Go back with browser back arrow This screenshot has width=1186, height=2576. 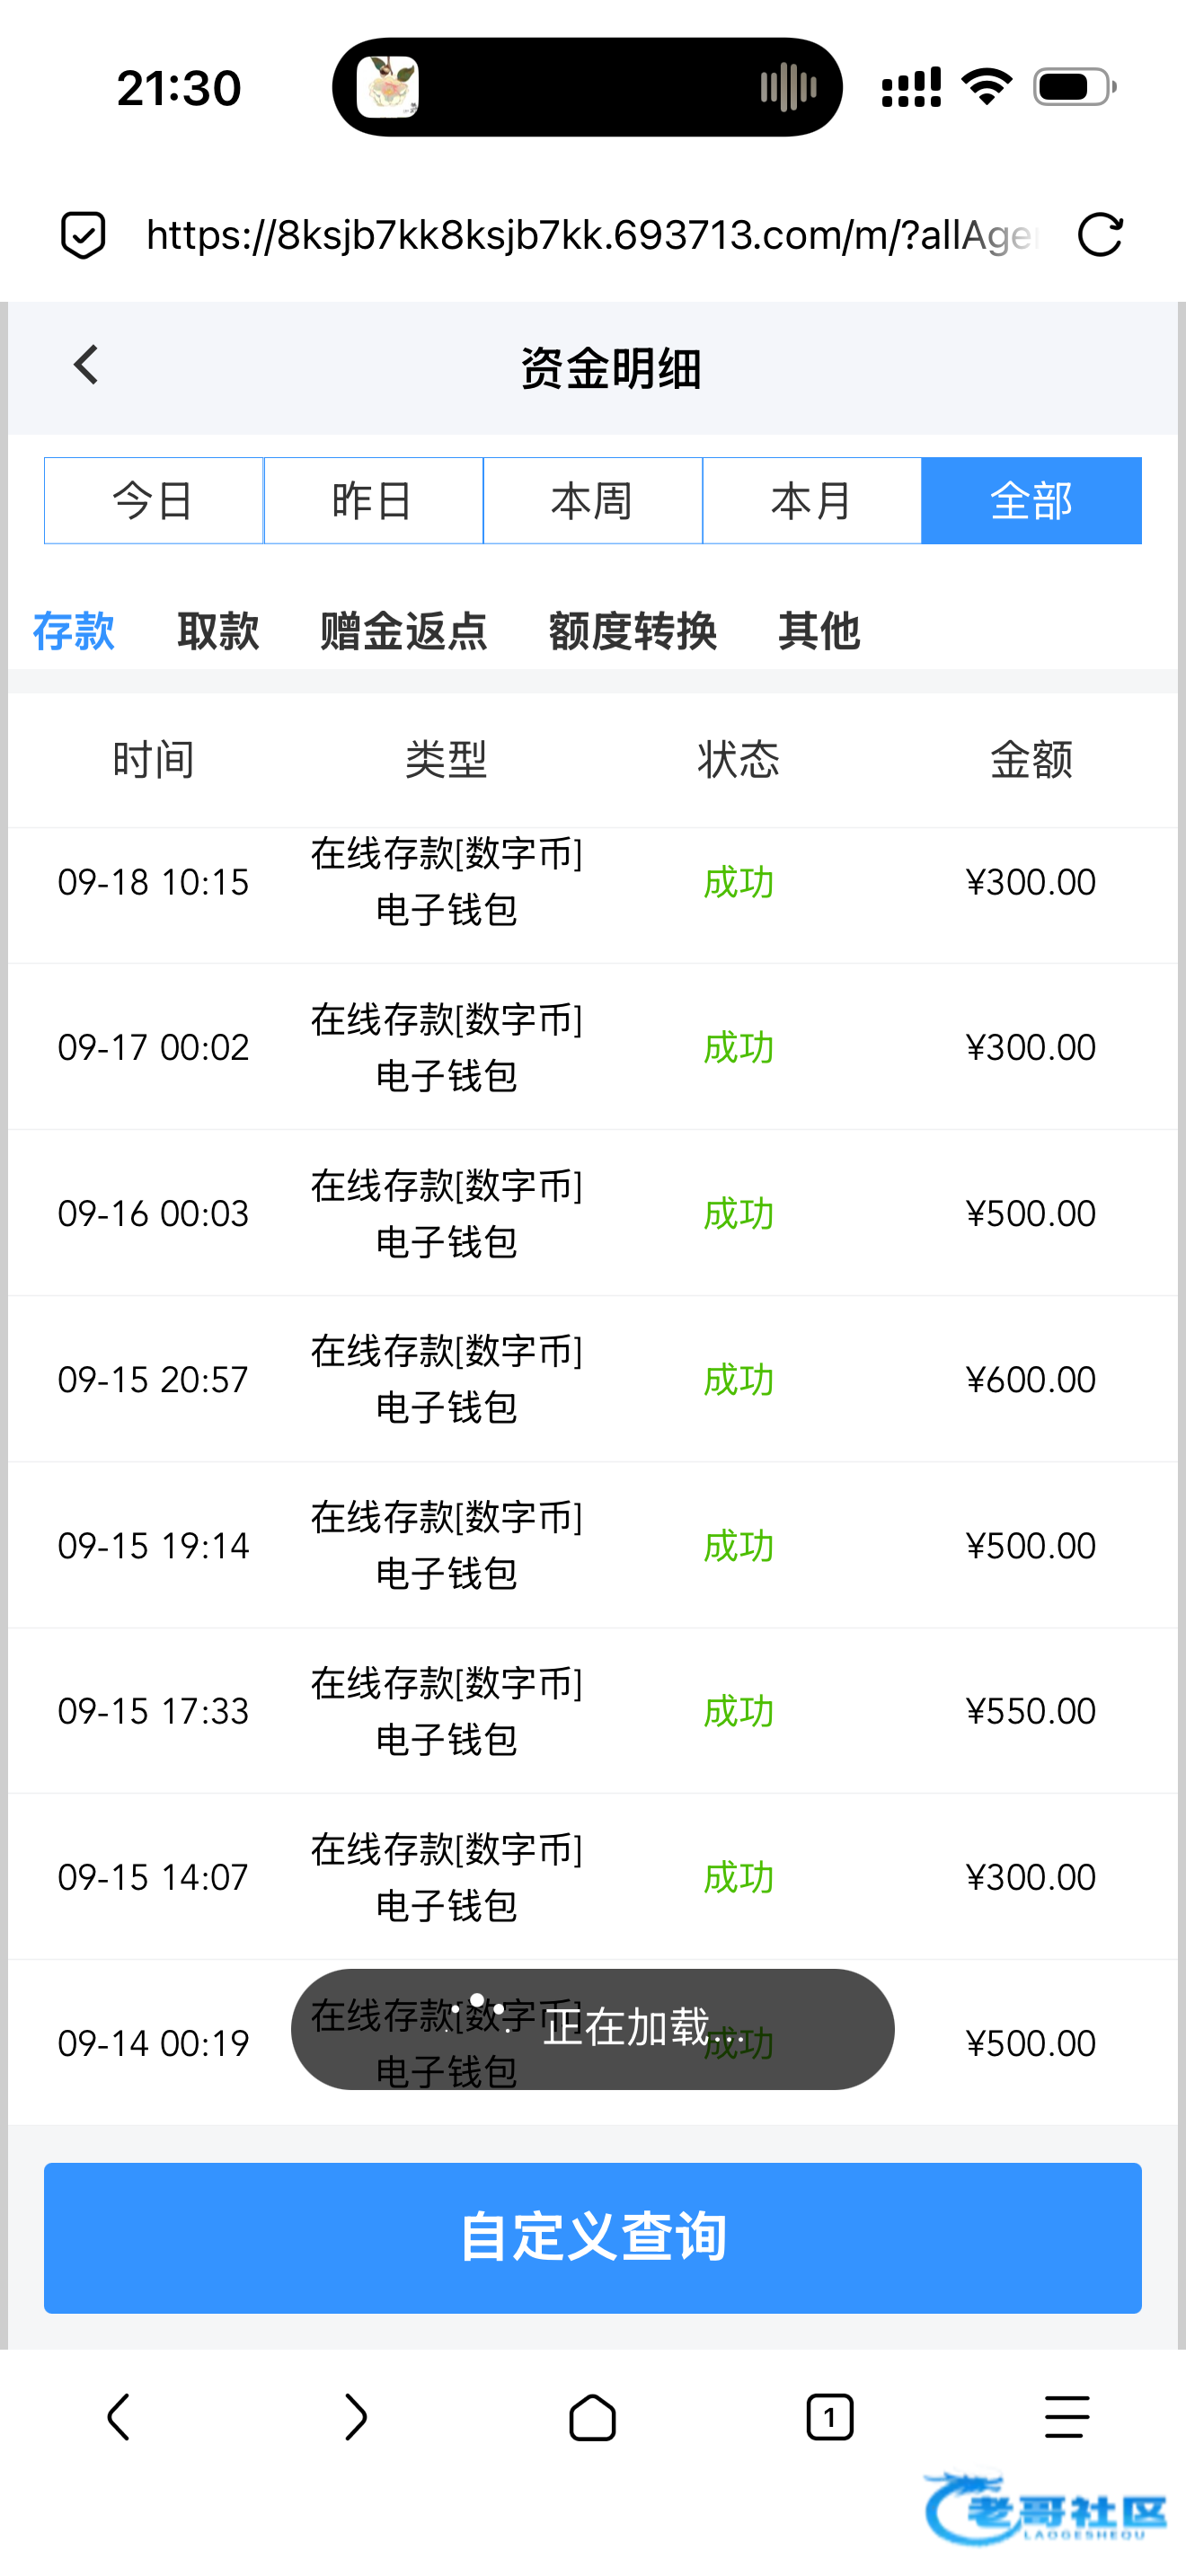tap(119, 2417)
